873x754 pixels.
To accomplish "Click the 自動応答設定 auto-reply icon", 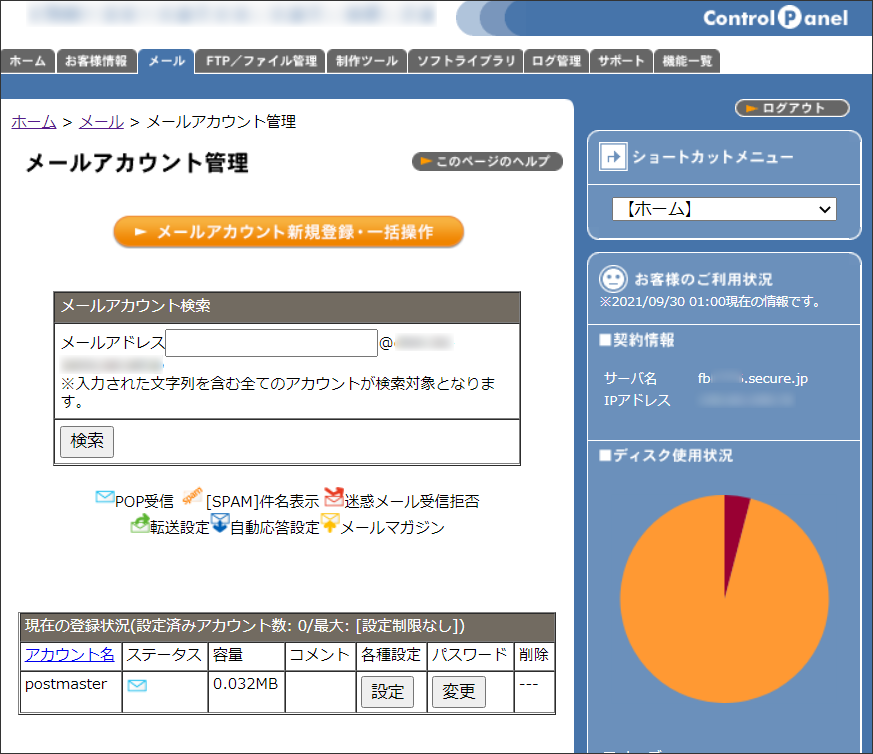I will tap(220, 523).
